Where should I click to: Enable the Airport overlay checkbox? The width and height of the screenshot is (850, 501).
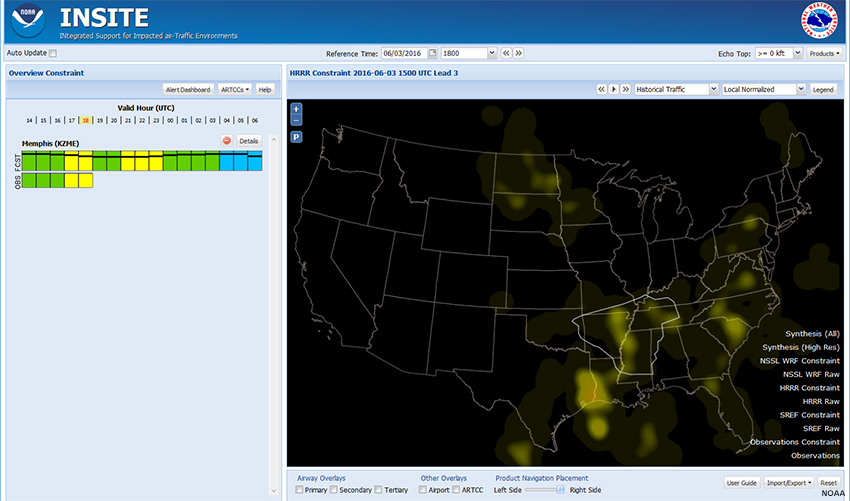(423, 490)
